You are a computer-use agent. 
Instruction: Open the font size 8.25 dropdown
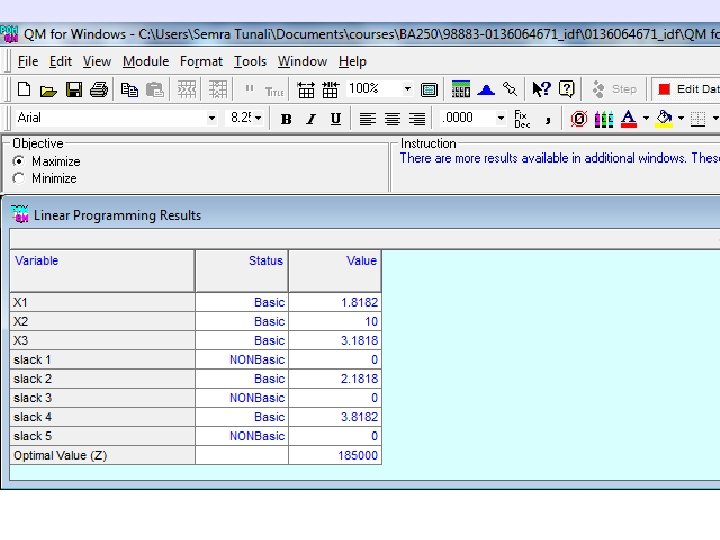[x=259, y=118]
